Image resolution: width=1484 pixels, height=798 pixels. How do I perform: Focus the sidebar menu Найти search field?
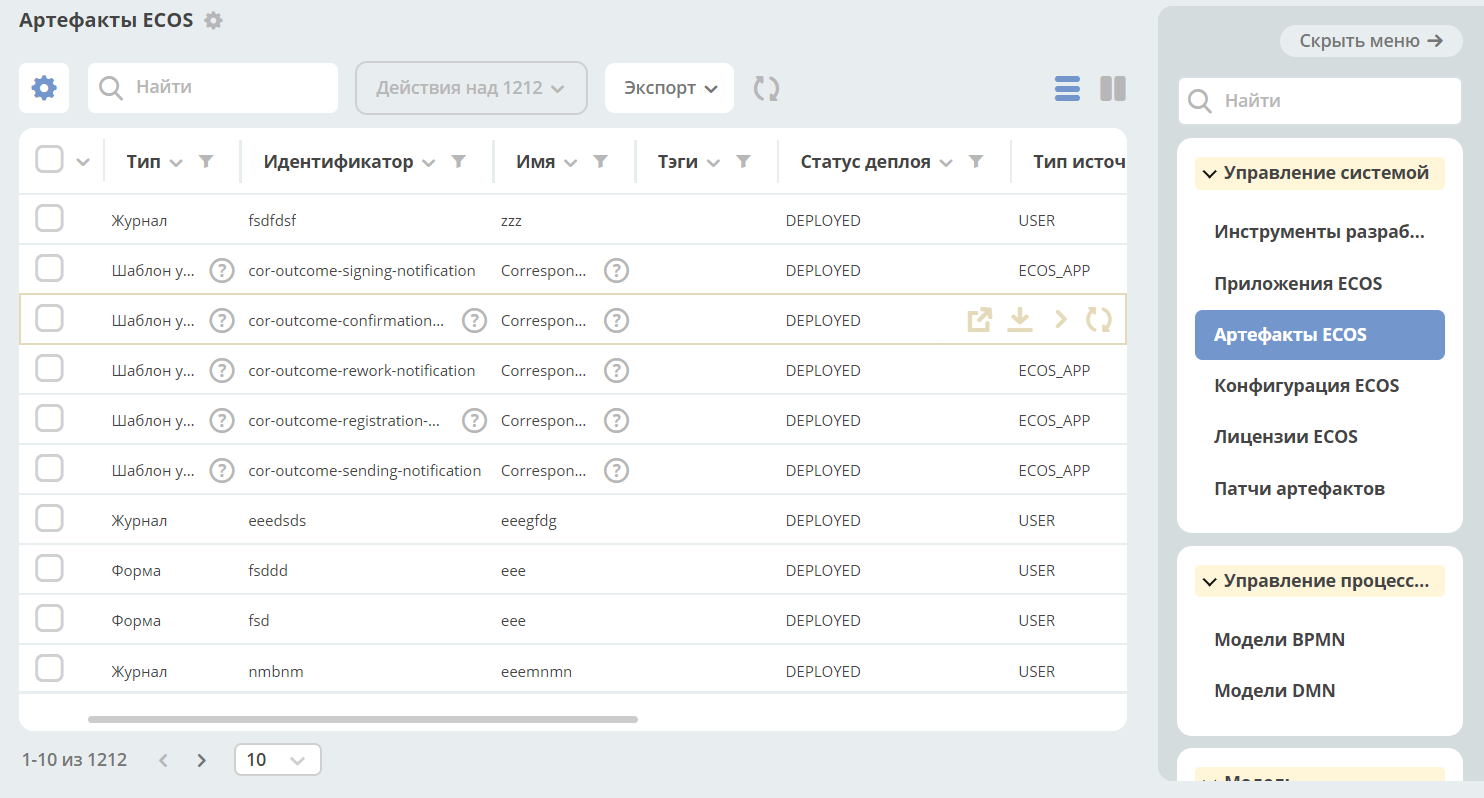click(x=1320, y=101)
